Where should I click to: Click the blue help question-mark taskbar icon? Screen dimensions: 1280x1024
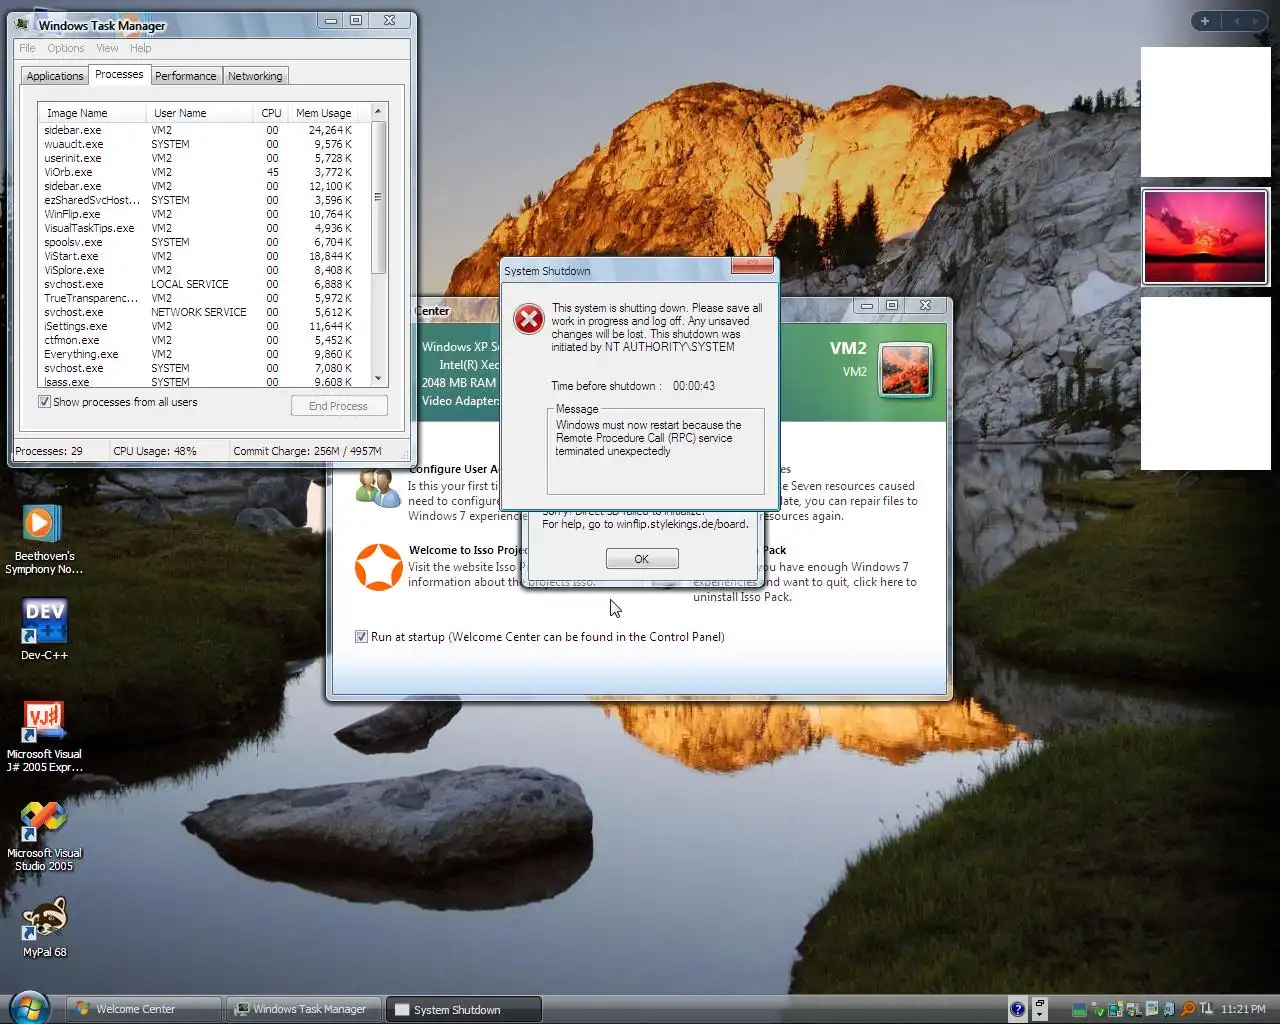coord(1017,1009)
